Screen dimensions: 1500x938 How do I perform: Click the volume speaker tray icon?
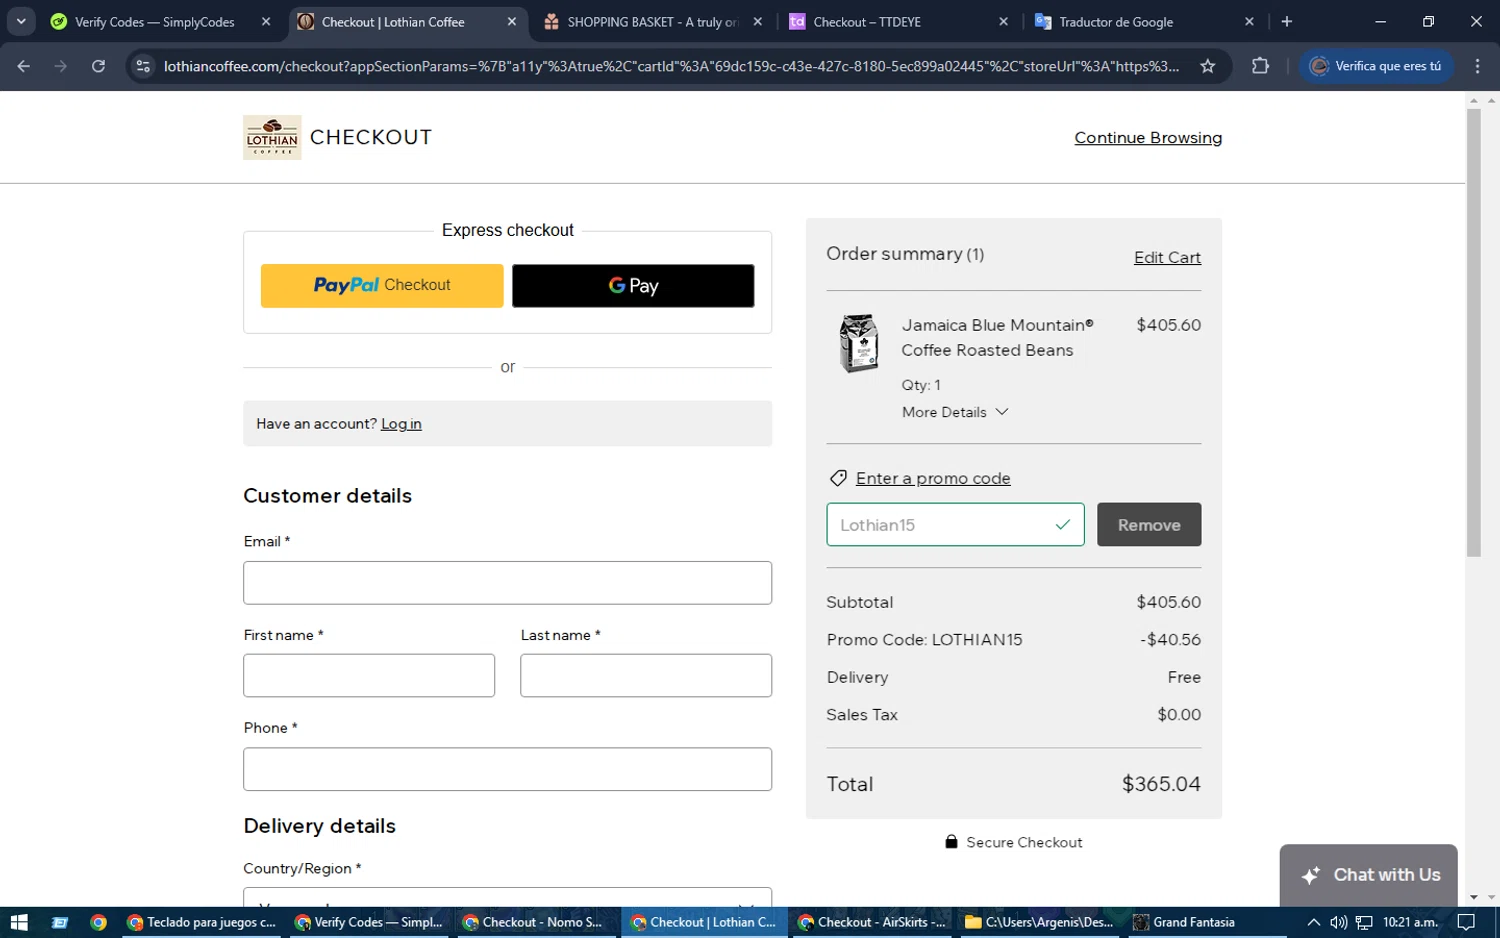tap(1338, 922)
